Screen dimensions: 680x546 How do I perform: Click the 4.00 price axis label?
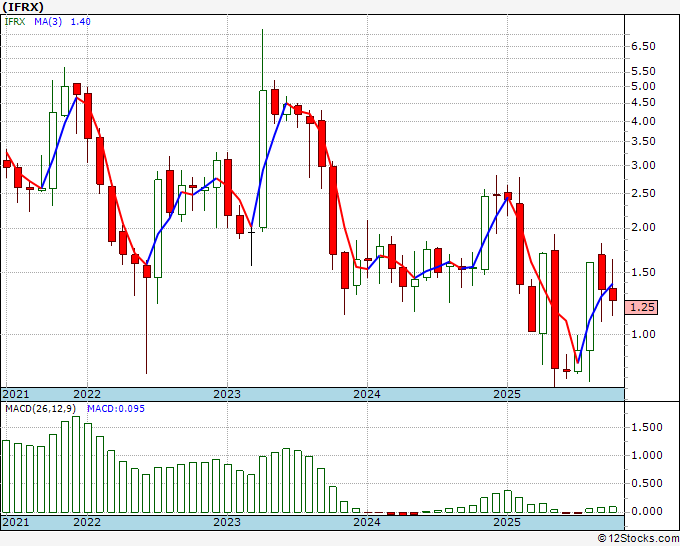point(643,121)
